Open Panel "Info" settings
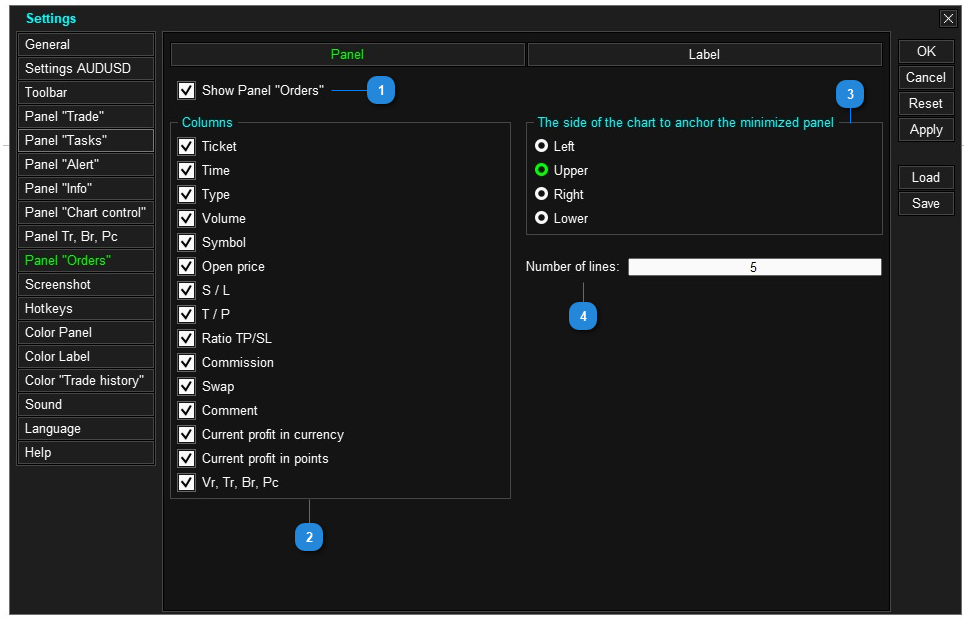Screen dimensions: 967x621 pyautogui.click(x=86, y=189)
